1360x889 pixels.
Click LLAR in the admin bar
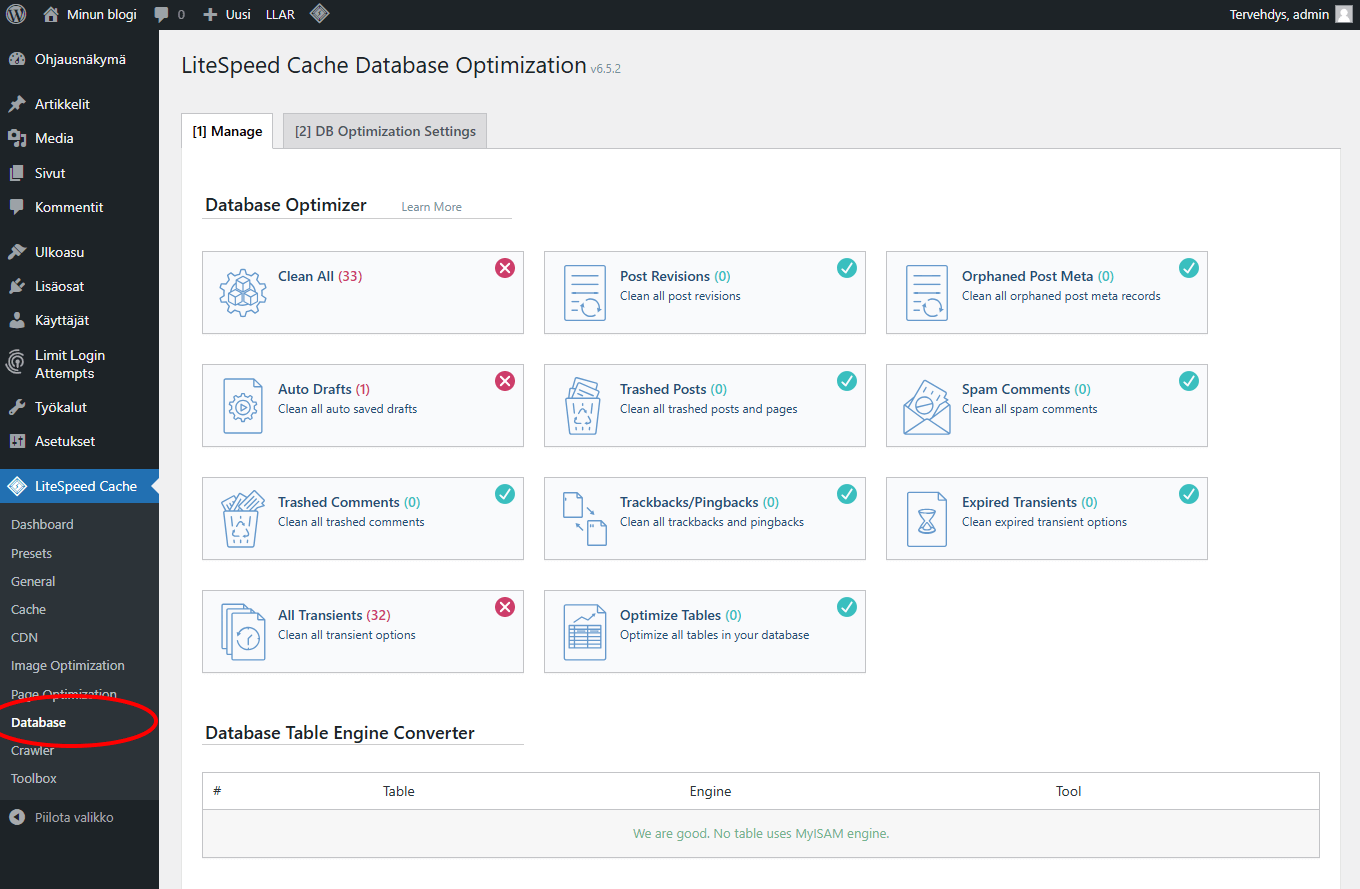pos(280,15)
